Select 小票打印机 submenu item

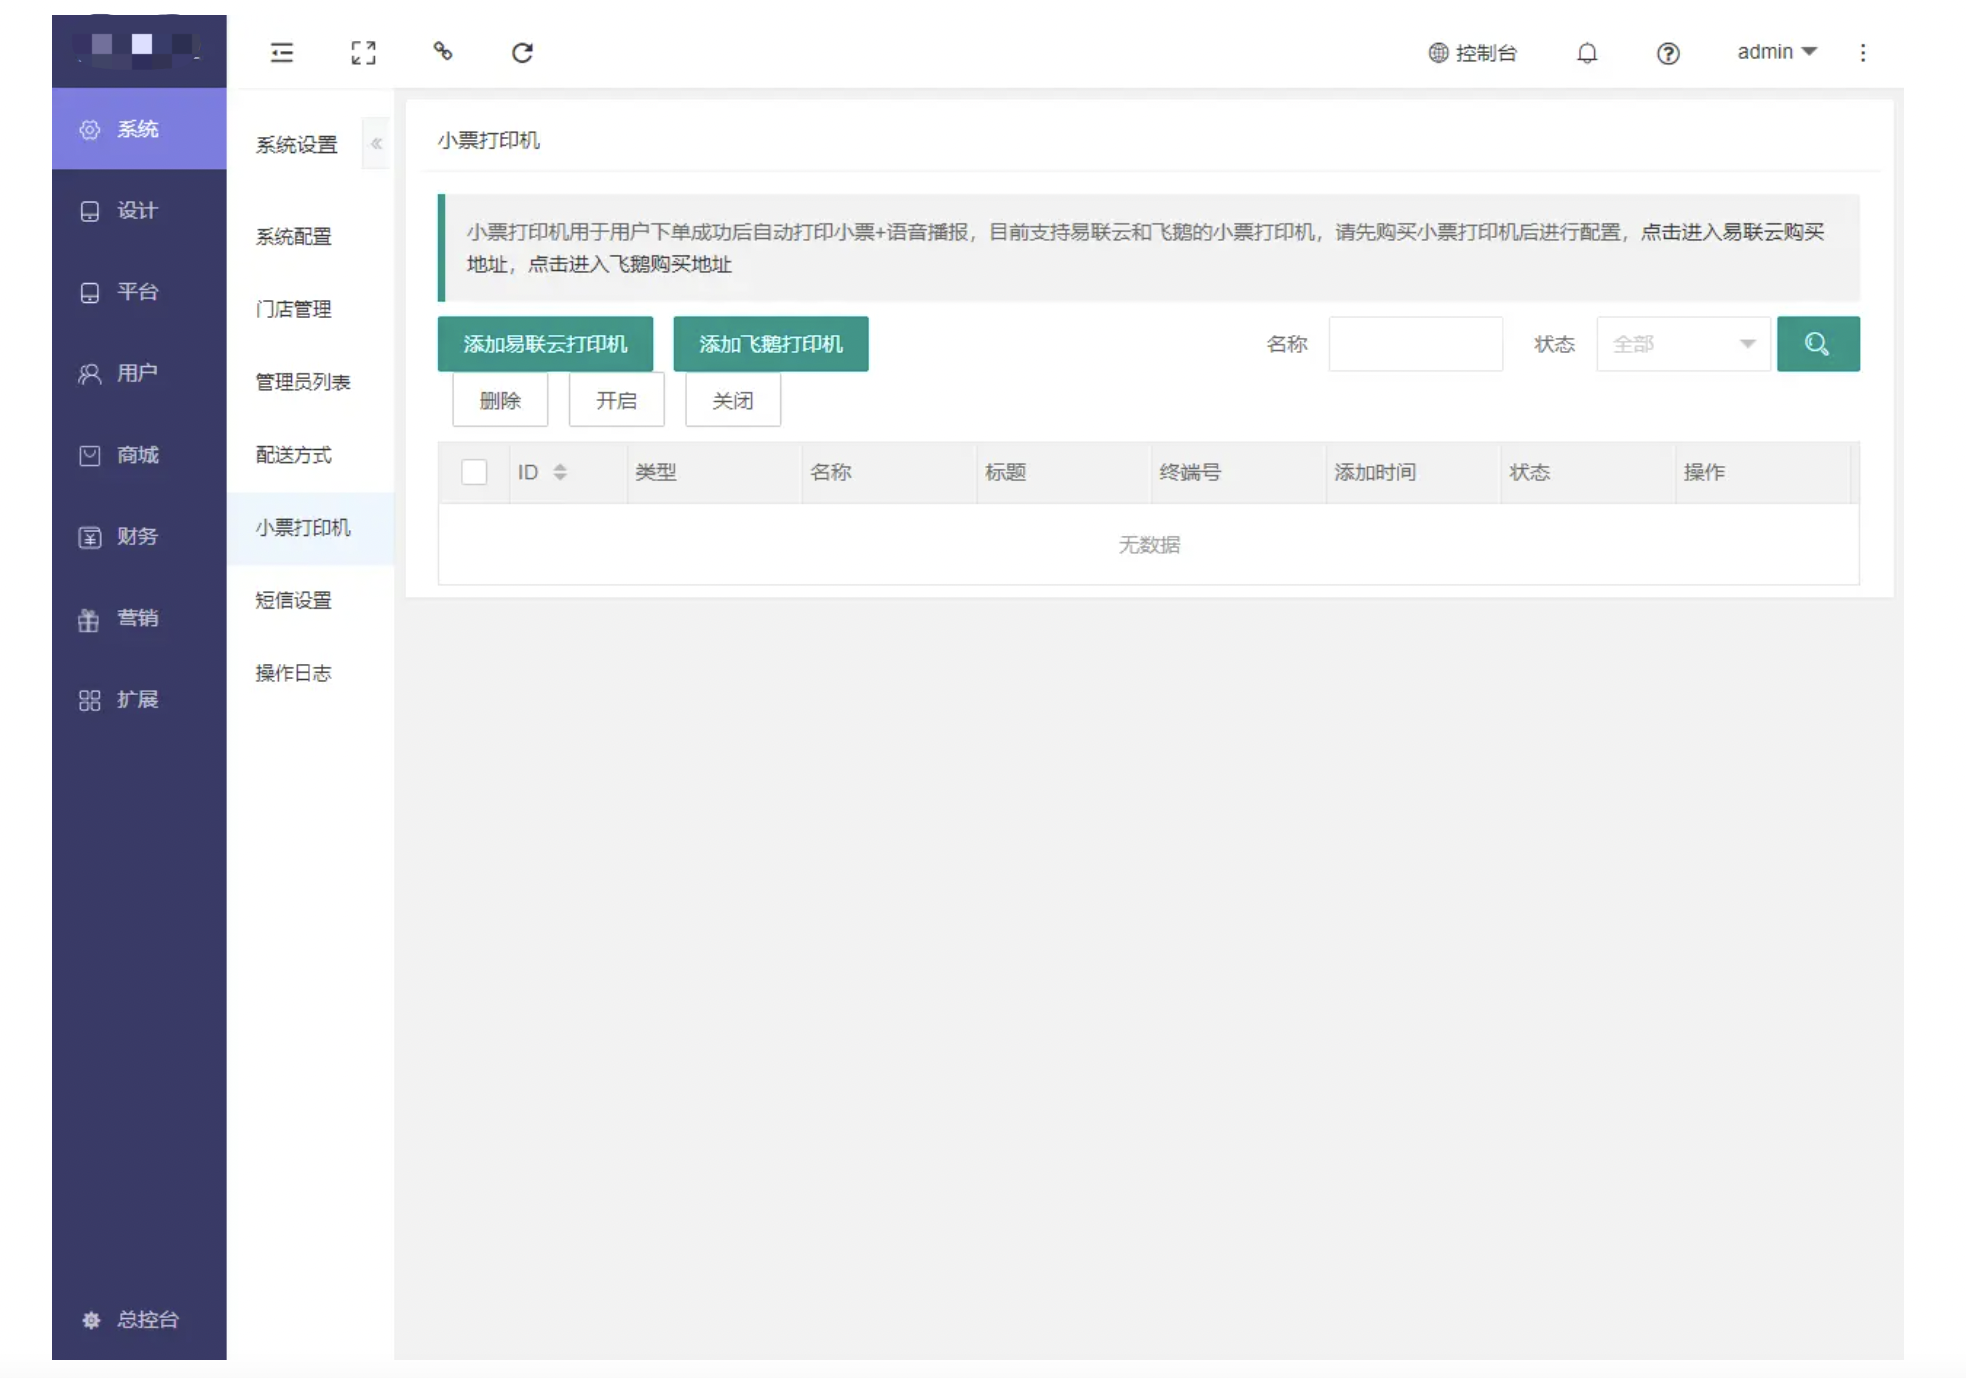click(310, 528)
